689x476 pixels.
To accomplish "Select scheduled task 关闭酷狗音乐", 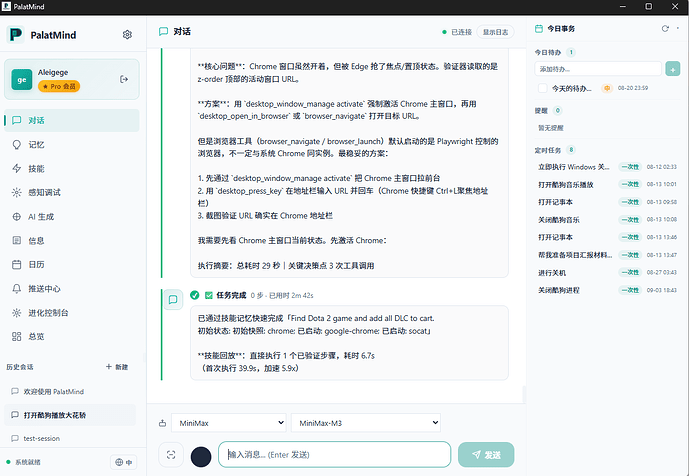I will [558, 220].
